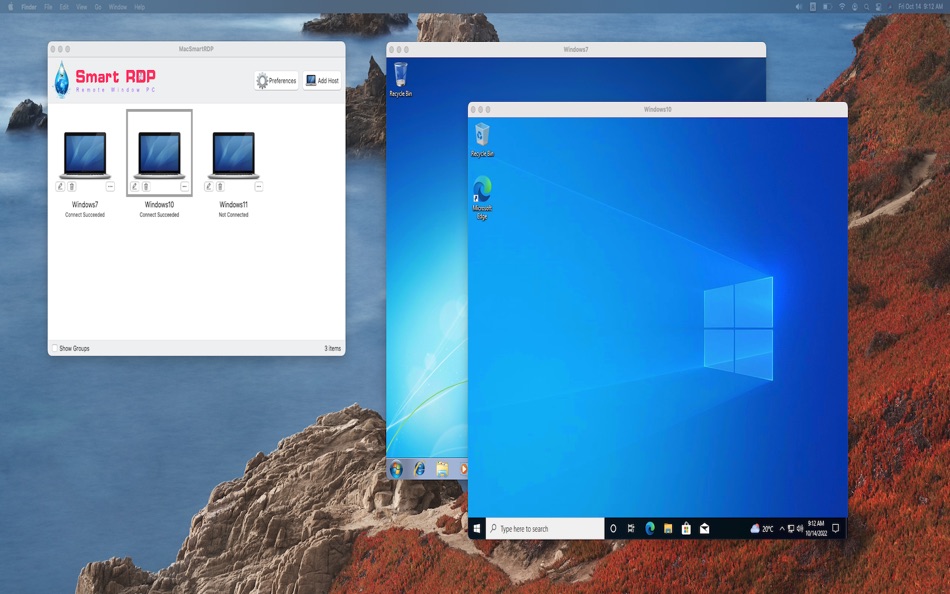Viewport: 950px width, 594px height.
Task: Open the Windows10 clock showing 9:12 AM
Action: [x=816, y=529]
